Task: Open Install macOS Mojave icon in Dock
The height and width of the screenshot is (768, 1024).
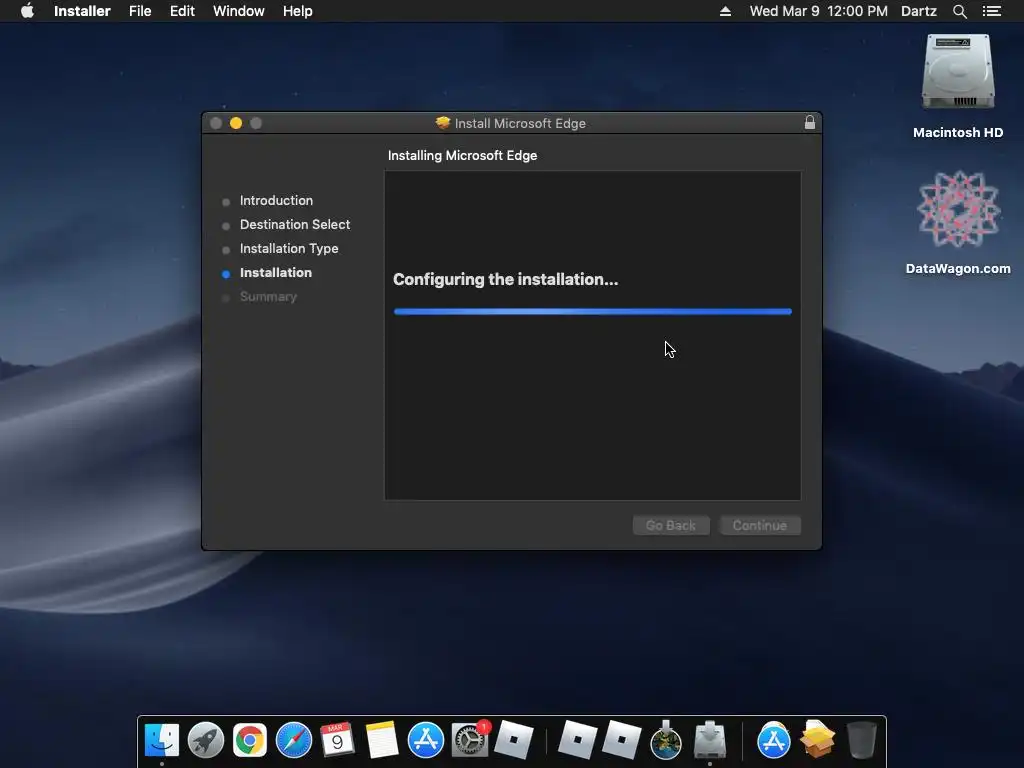Action: click(666, 740)
